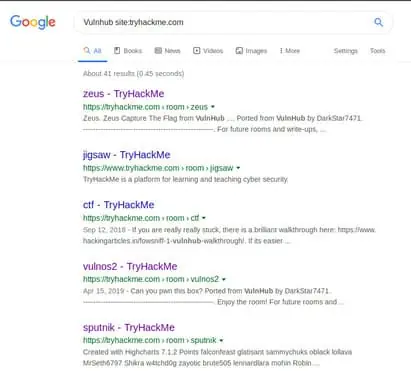The image size is (411, 371).
Task: Click the Google logo
Action: 33,22
